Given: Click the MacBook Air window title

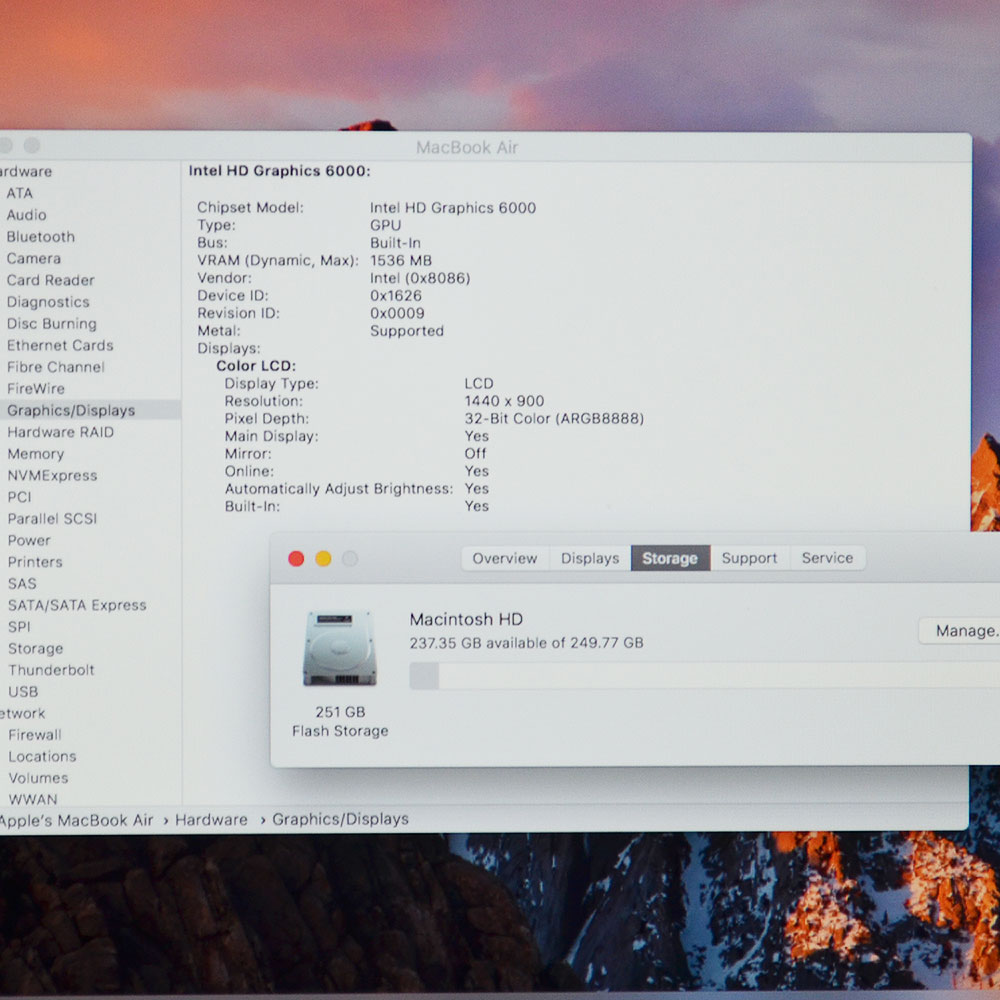Looking at the screenshot, I should pos(467,147).
